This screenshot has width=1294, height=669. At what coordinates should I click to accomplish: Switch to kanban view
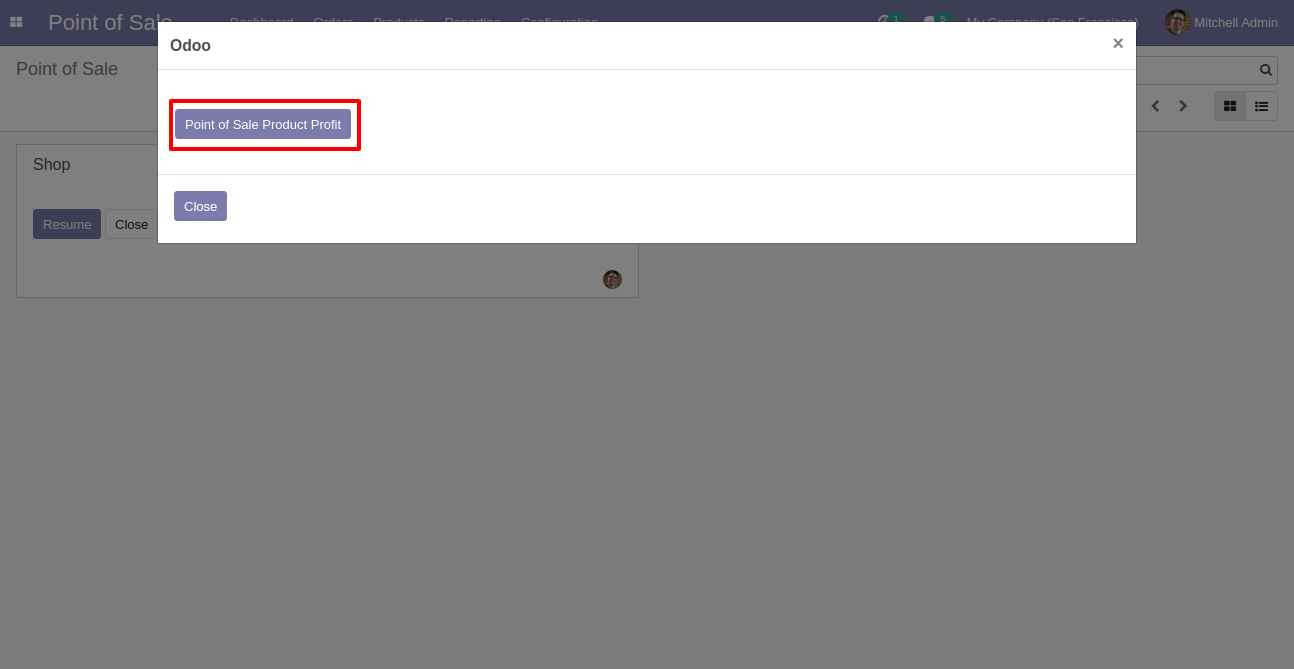tap(1230, 106)
